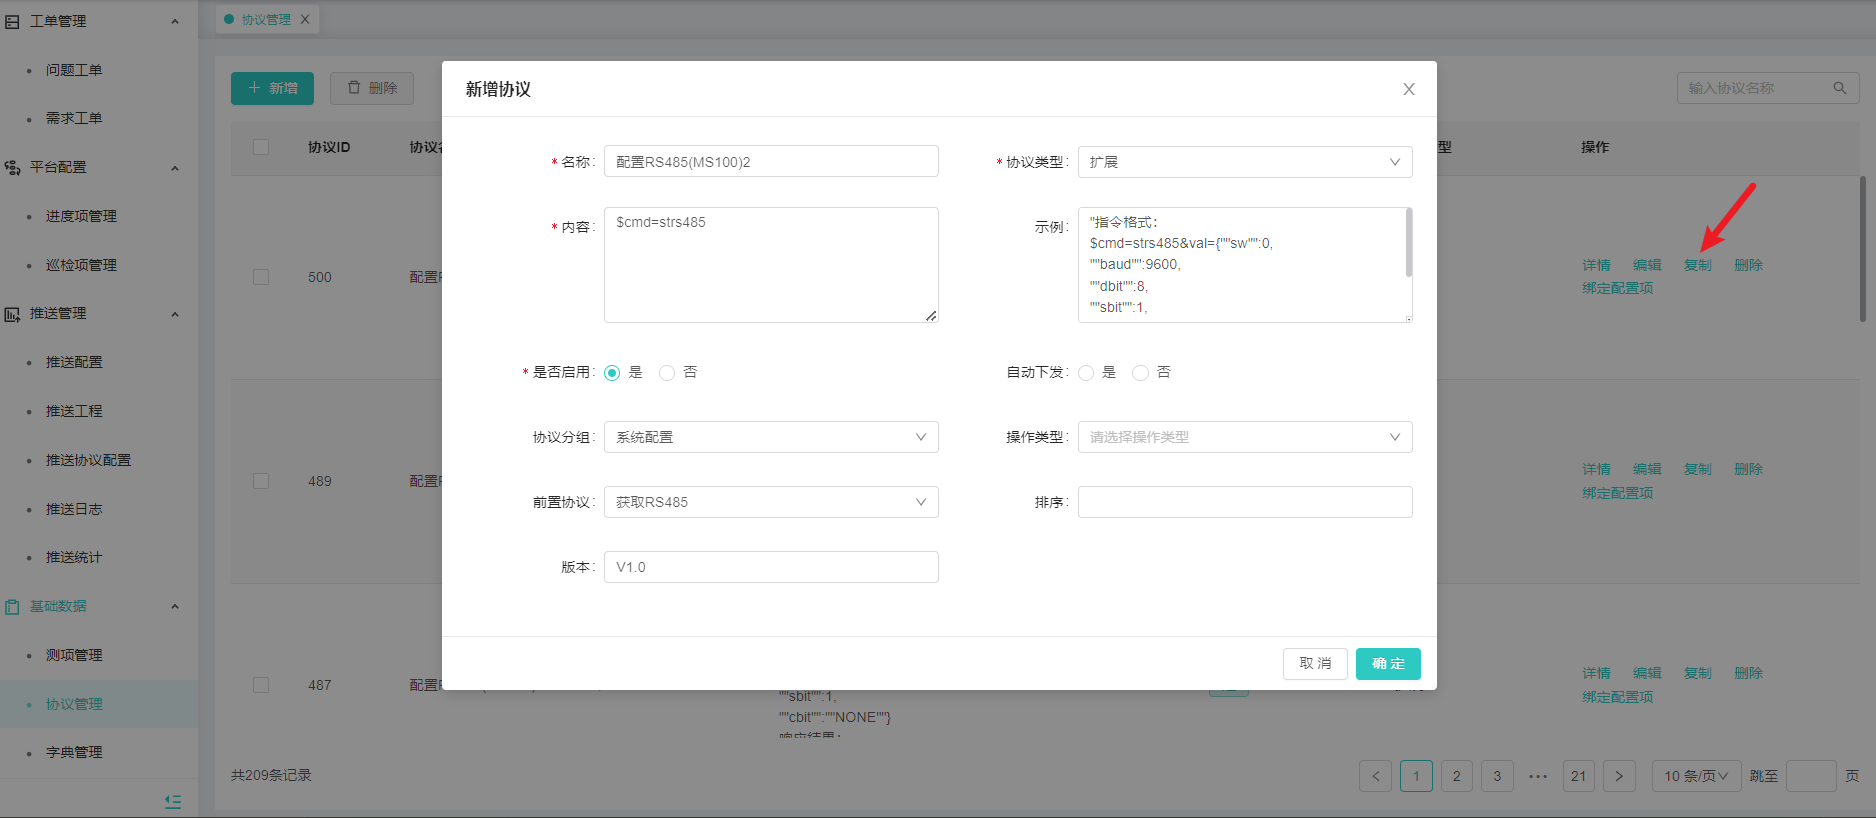
Task: Click the search magnifier icon
Action: (x=1839, y=88)
